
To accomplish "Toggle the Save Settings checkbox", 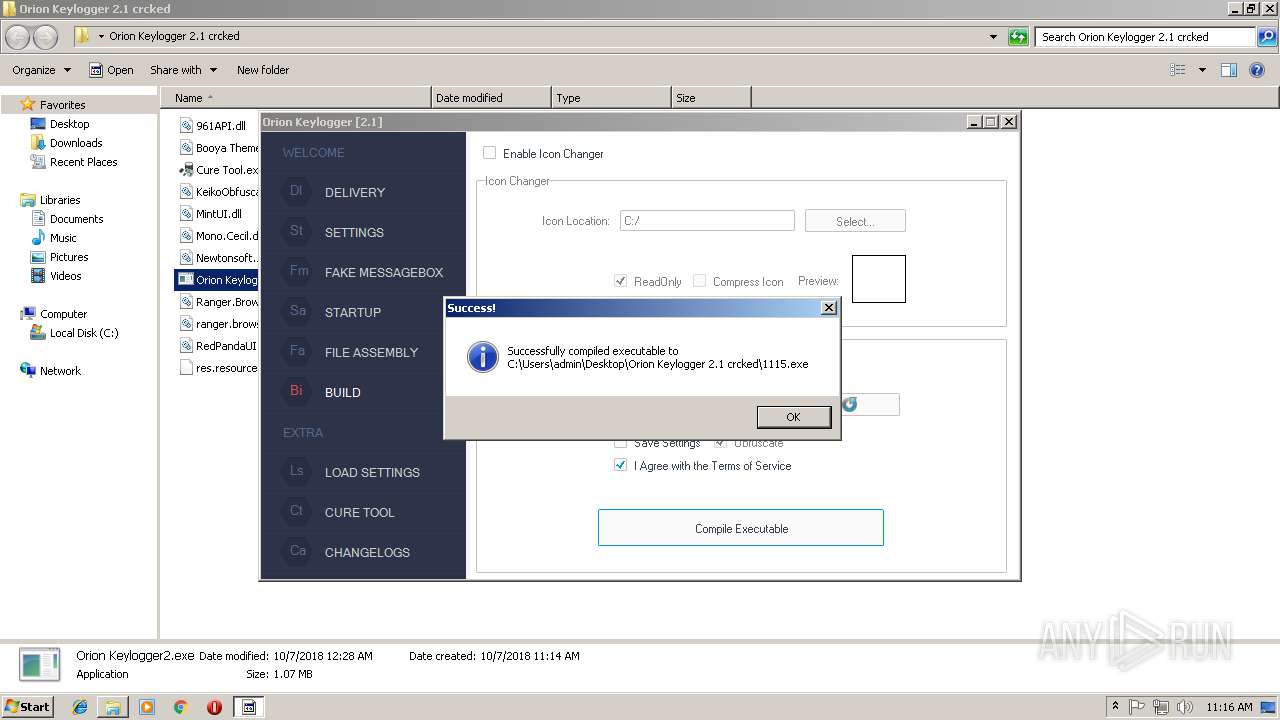I will [x=620, y=443].
